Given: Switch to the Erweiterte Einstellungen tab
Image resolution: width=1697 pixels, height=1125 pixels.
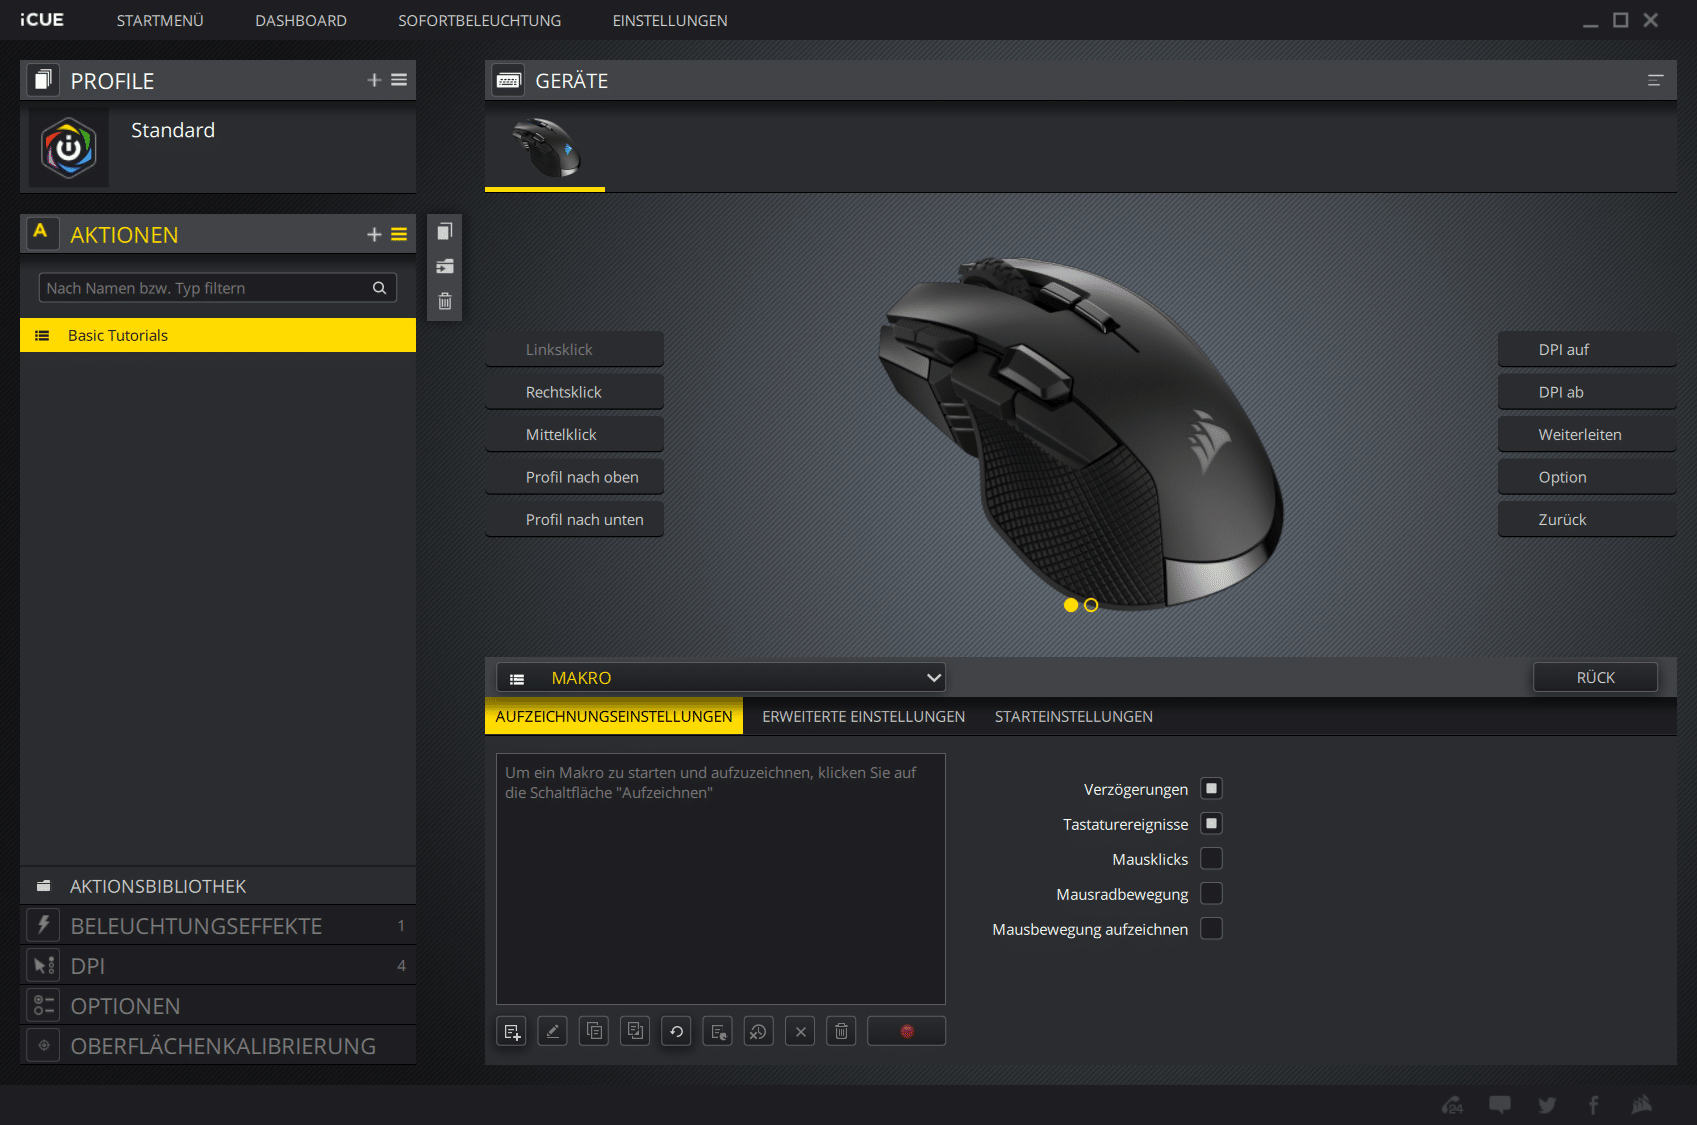Looking at the screenshot, I should (863, 717).
